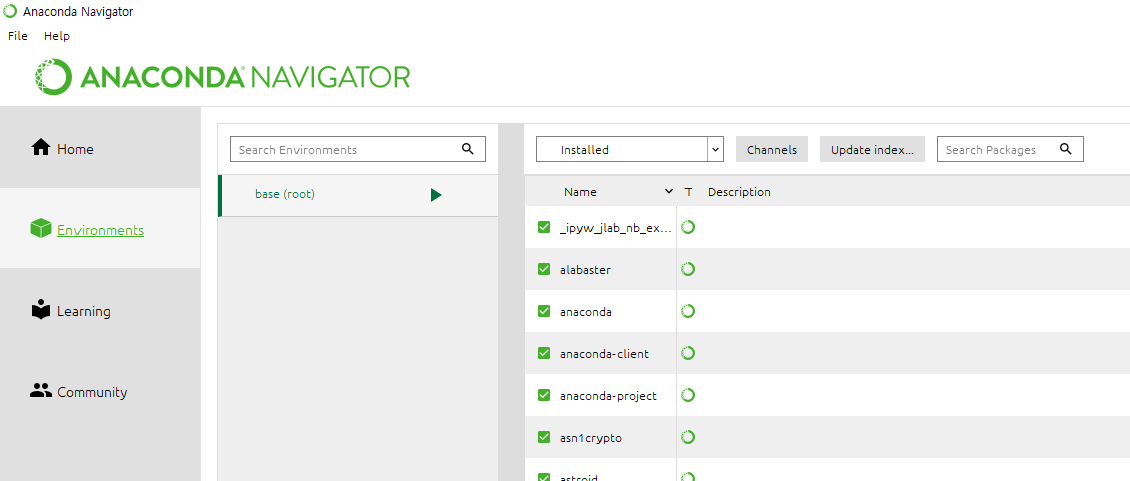Viewport: 1130px width, 481px height.
Task: Select the _ipyw_jlab_nb_ex... package name
Action: (616, 228)
